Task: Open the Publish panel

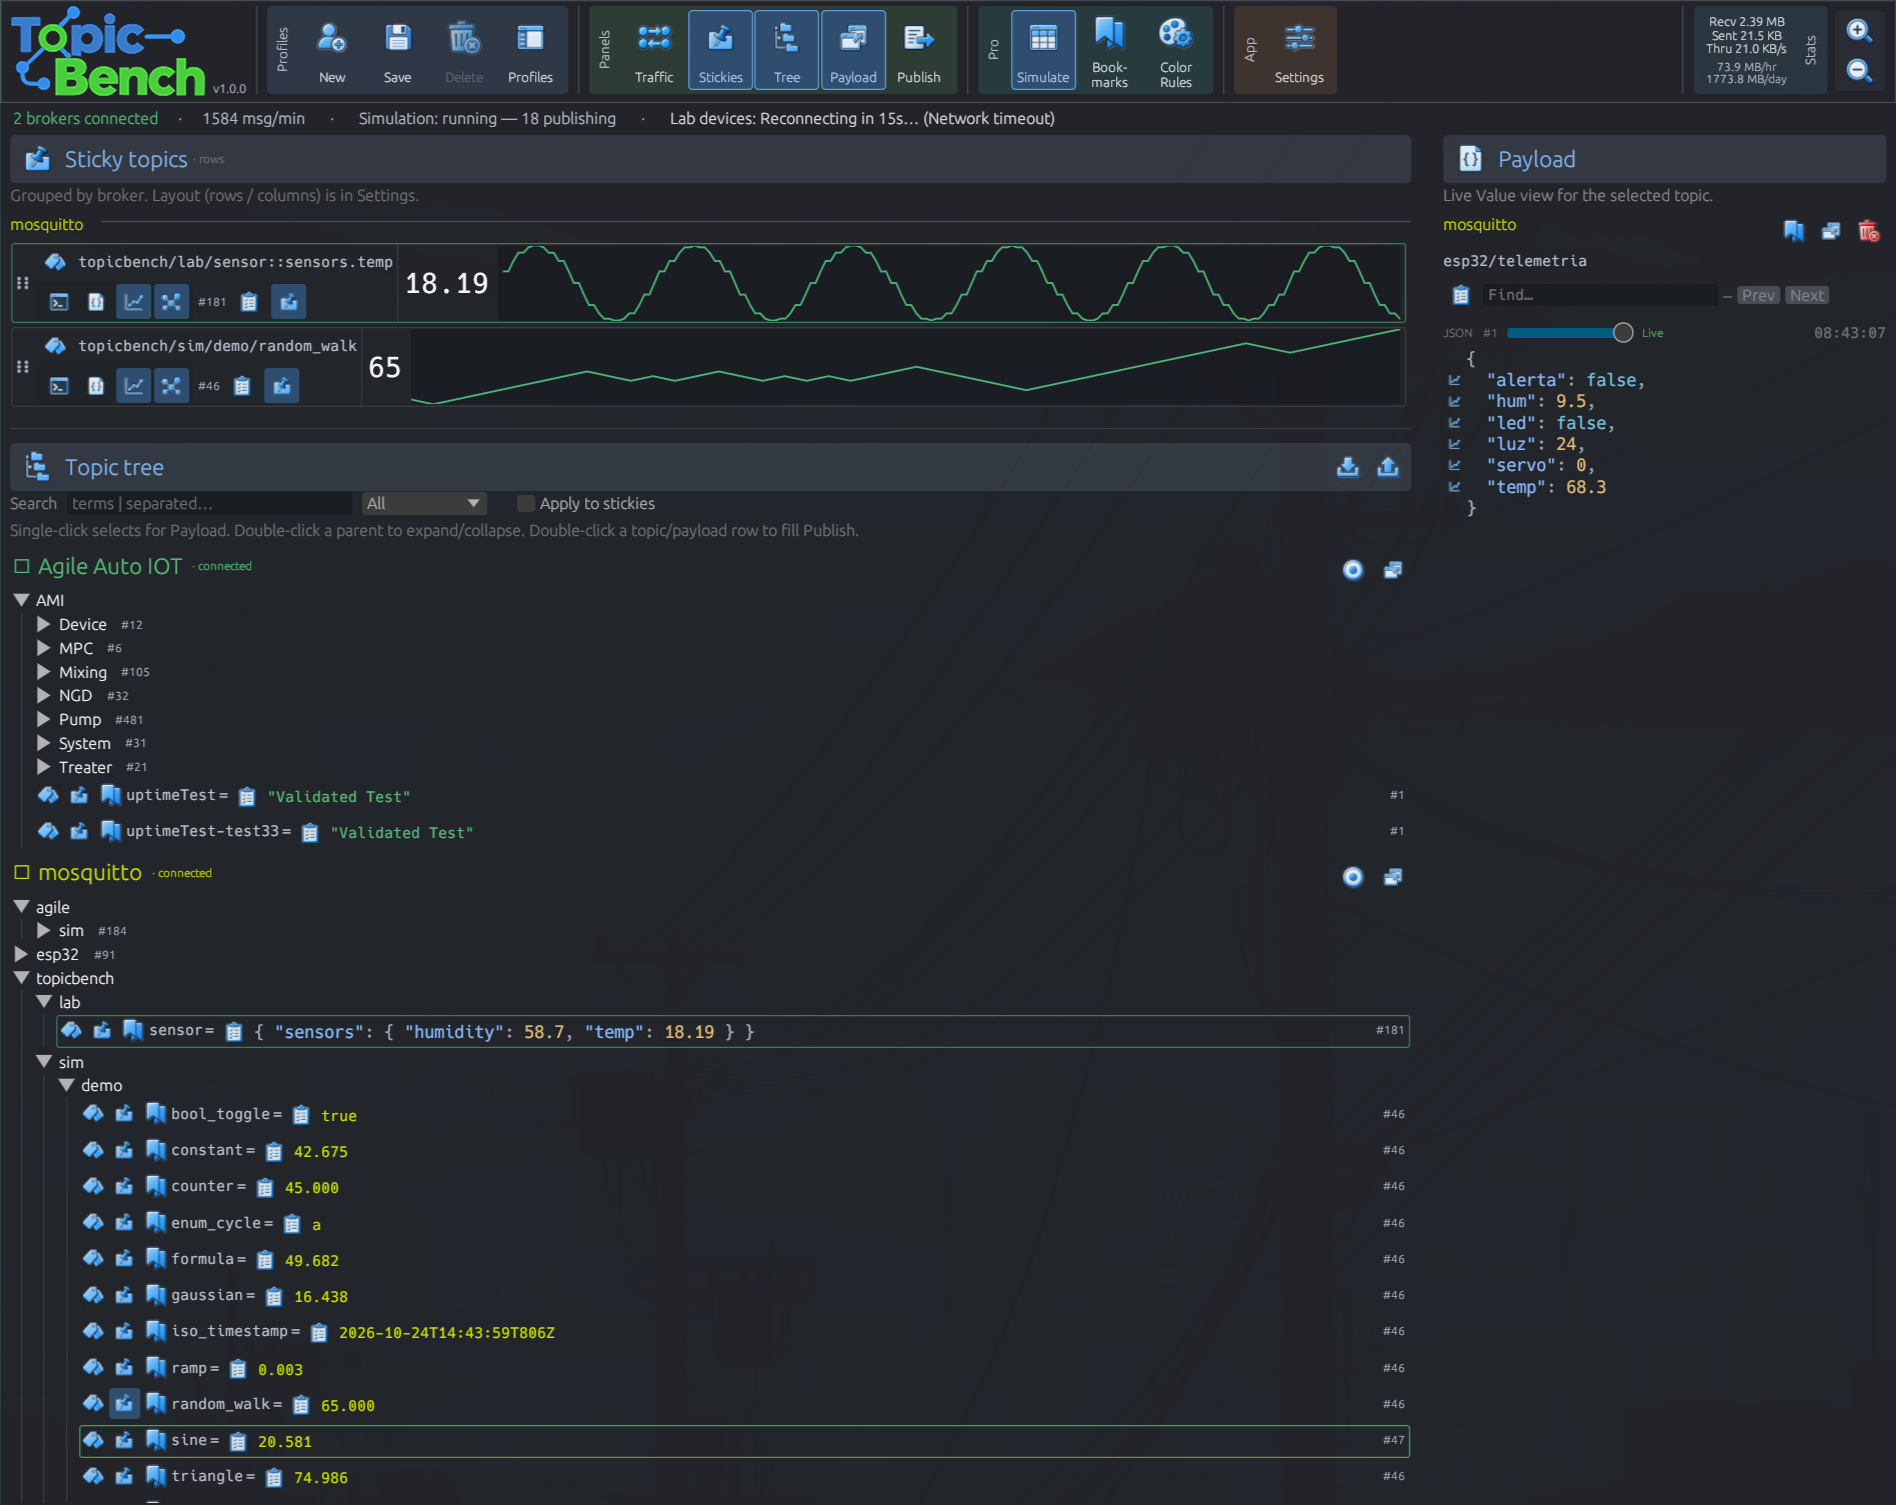Action: [919, 51]
